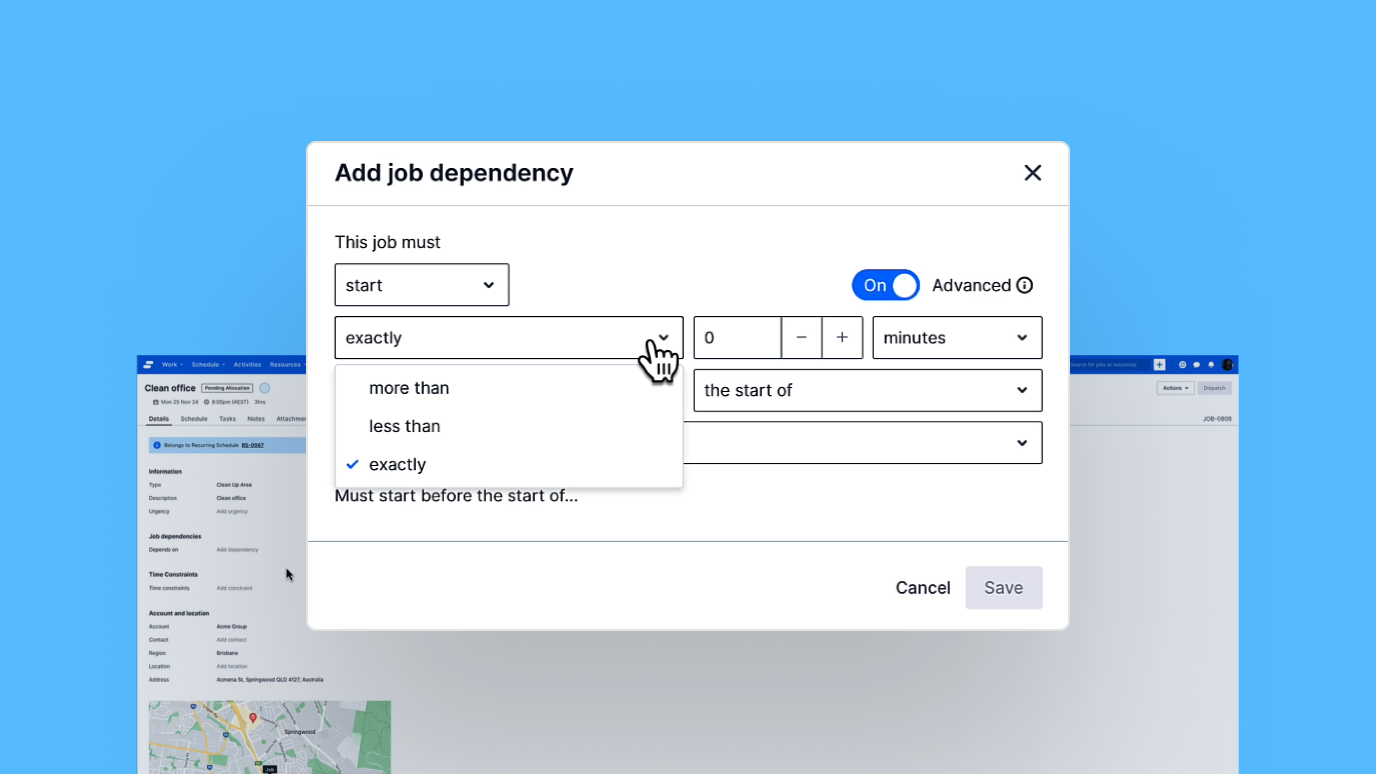This screenshot has width=1376, height=774.
Task: Open the Work menu in the navigation bar
Action: 170,364
